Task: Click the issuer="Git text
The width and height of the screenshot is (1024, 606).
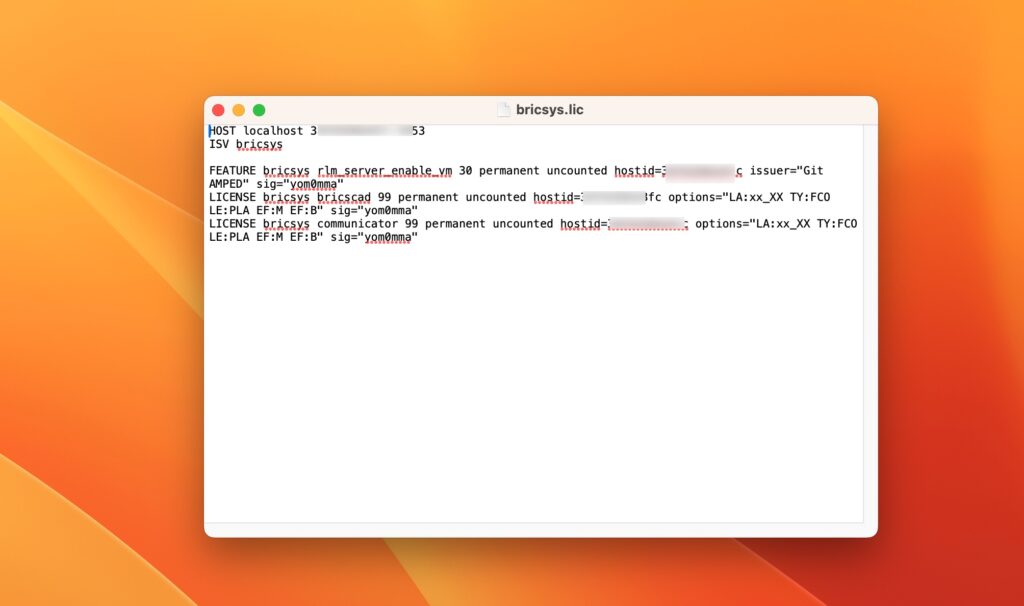Action: pos(787,171)
